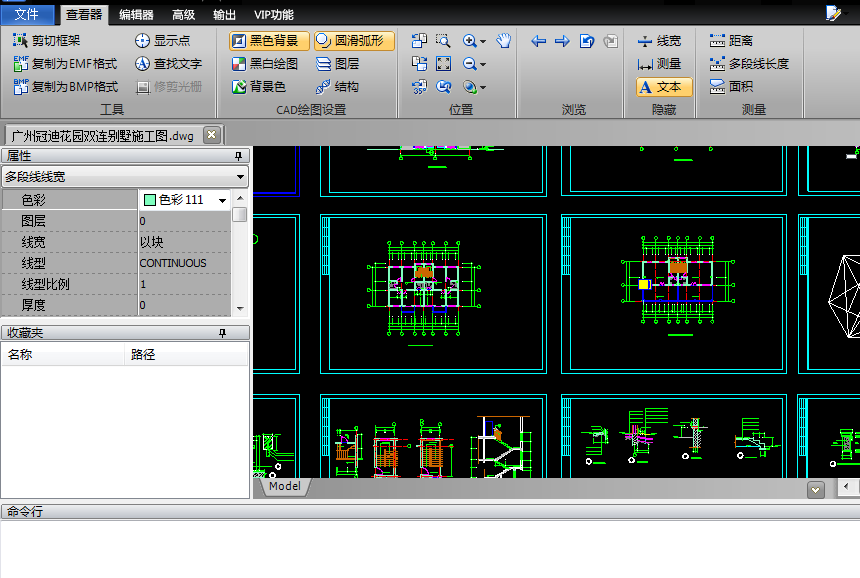The height and width of the screenshot is (578, 860).
Task: Click the layout list dropdown beside Model tab bar
Action: [x=816, y=490]
